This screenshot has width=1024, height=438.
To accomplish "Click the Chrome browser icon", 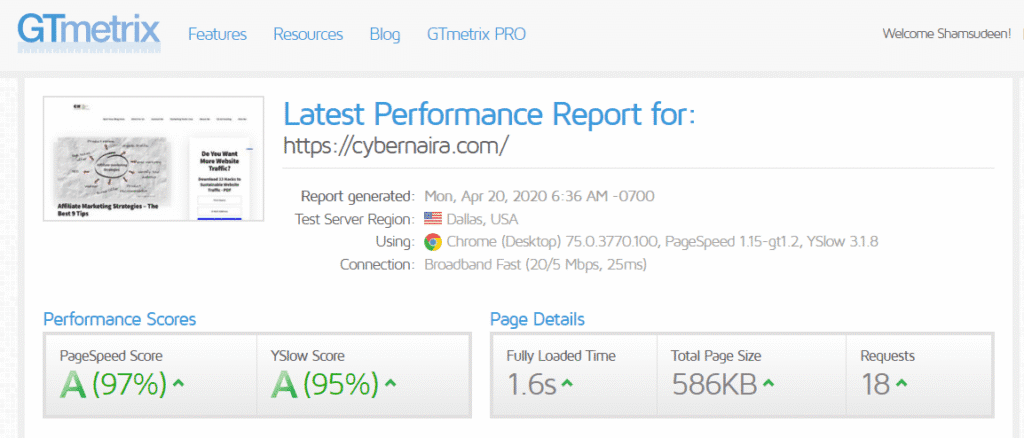I will coord(432,242).
